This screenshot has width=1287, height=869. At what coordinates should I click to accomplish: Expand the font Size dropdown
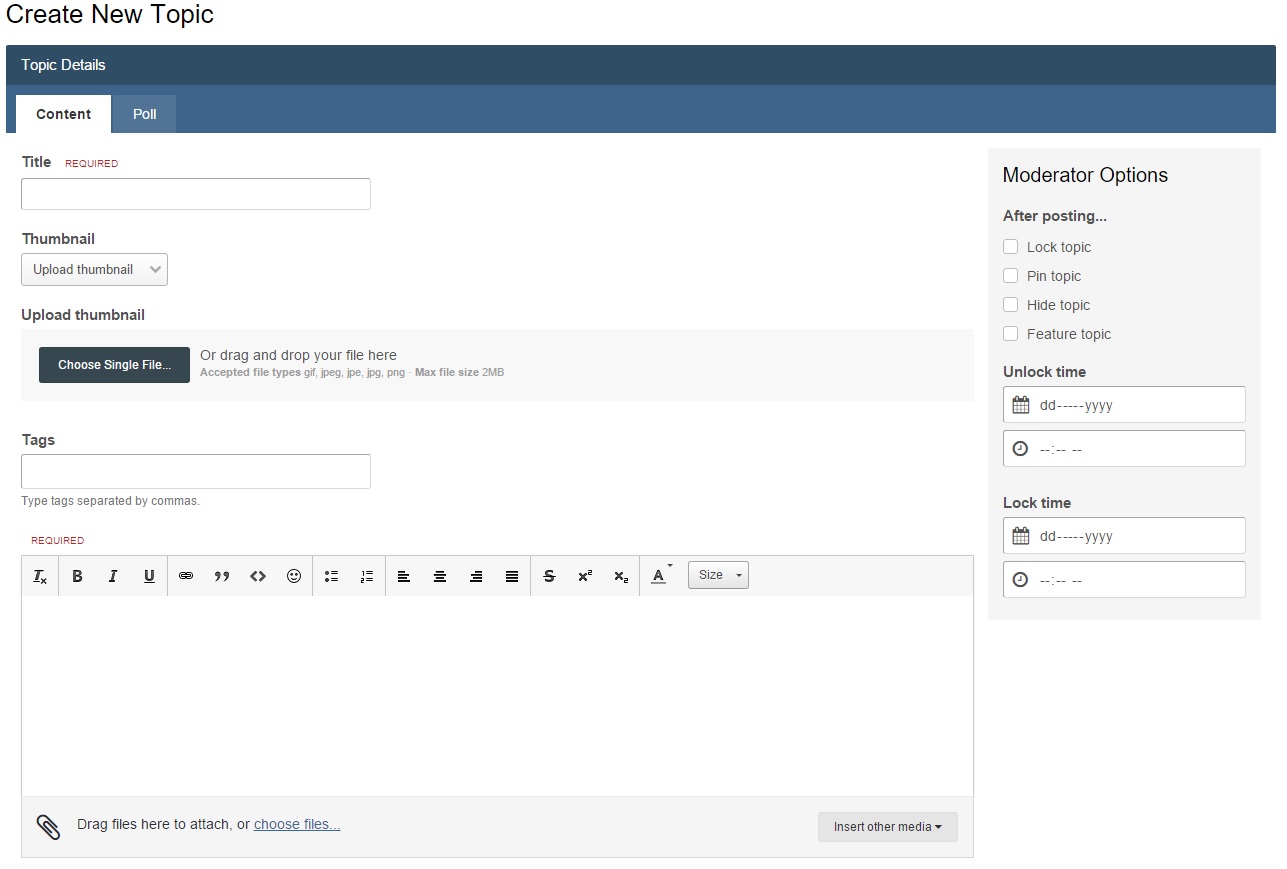(x=718, y=575)
